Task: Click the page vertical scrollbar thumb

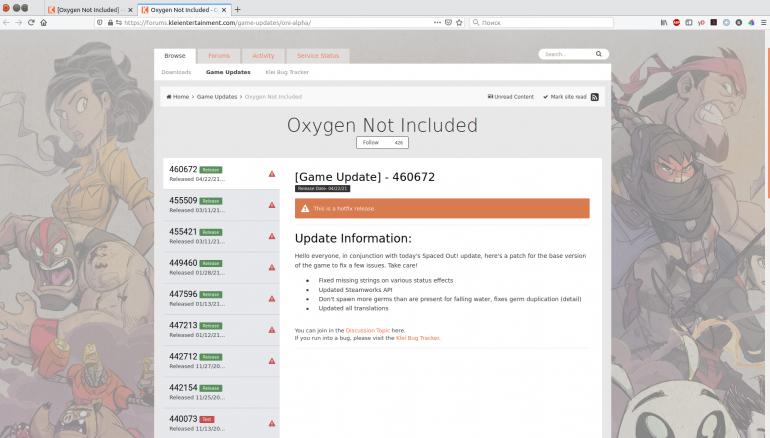Action: (768, 121)
